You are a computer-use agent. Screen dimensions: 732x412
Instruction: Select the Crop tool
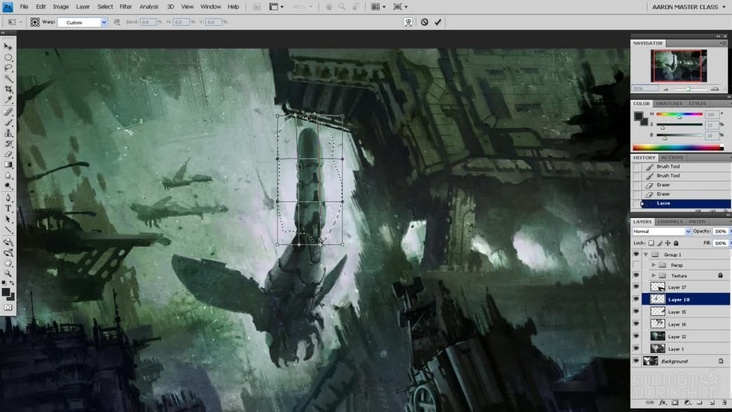(9, 90)
